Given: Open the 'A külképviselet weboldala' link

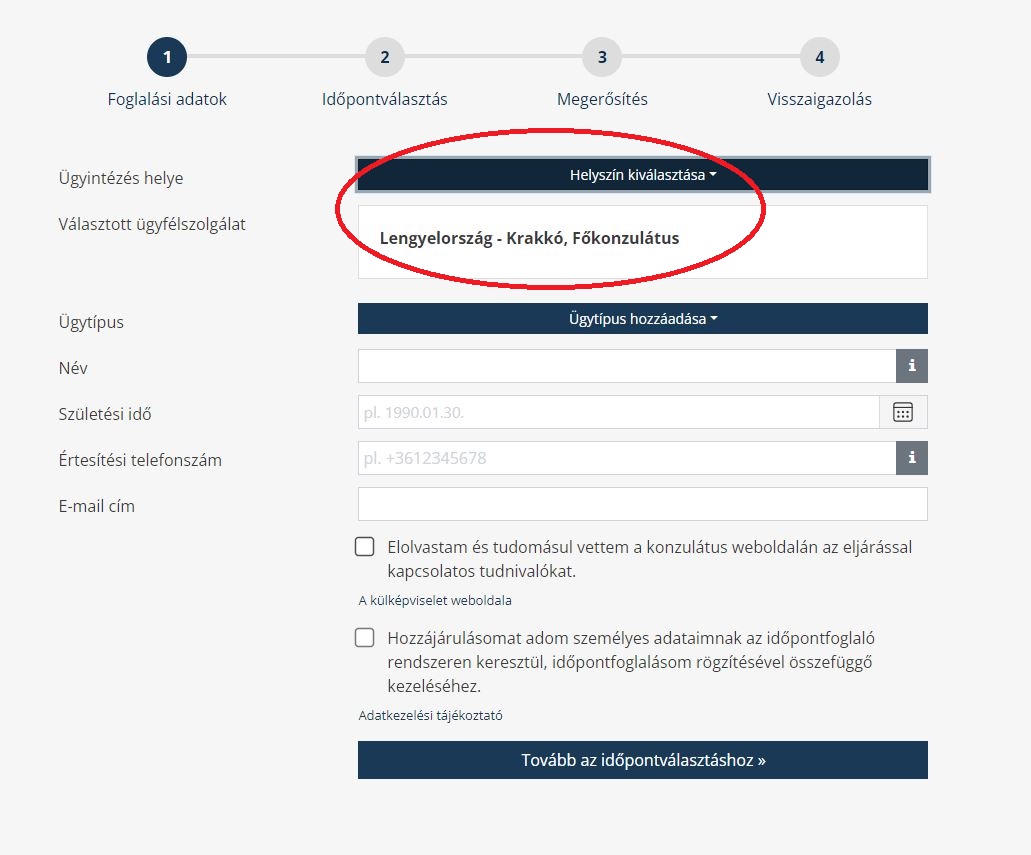Looking at the screenshot, I should [435, 600].
